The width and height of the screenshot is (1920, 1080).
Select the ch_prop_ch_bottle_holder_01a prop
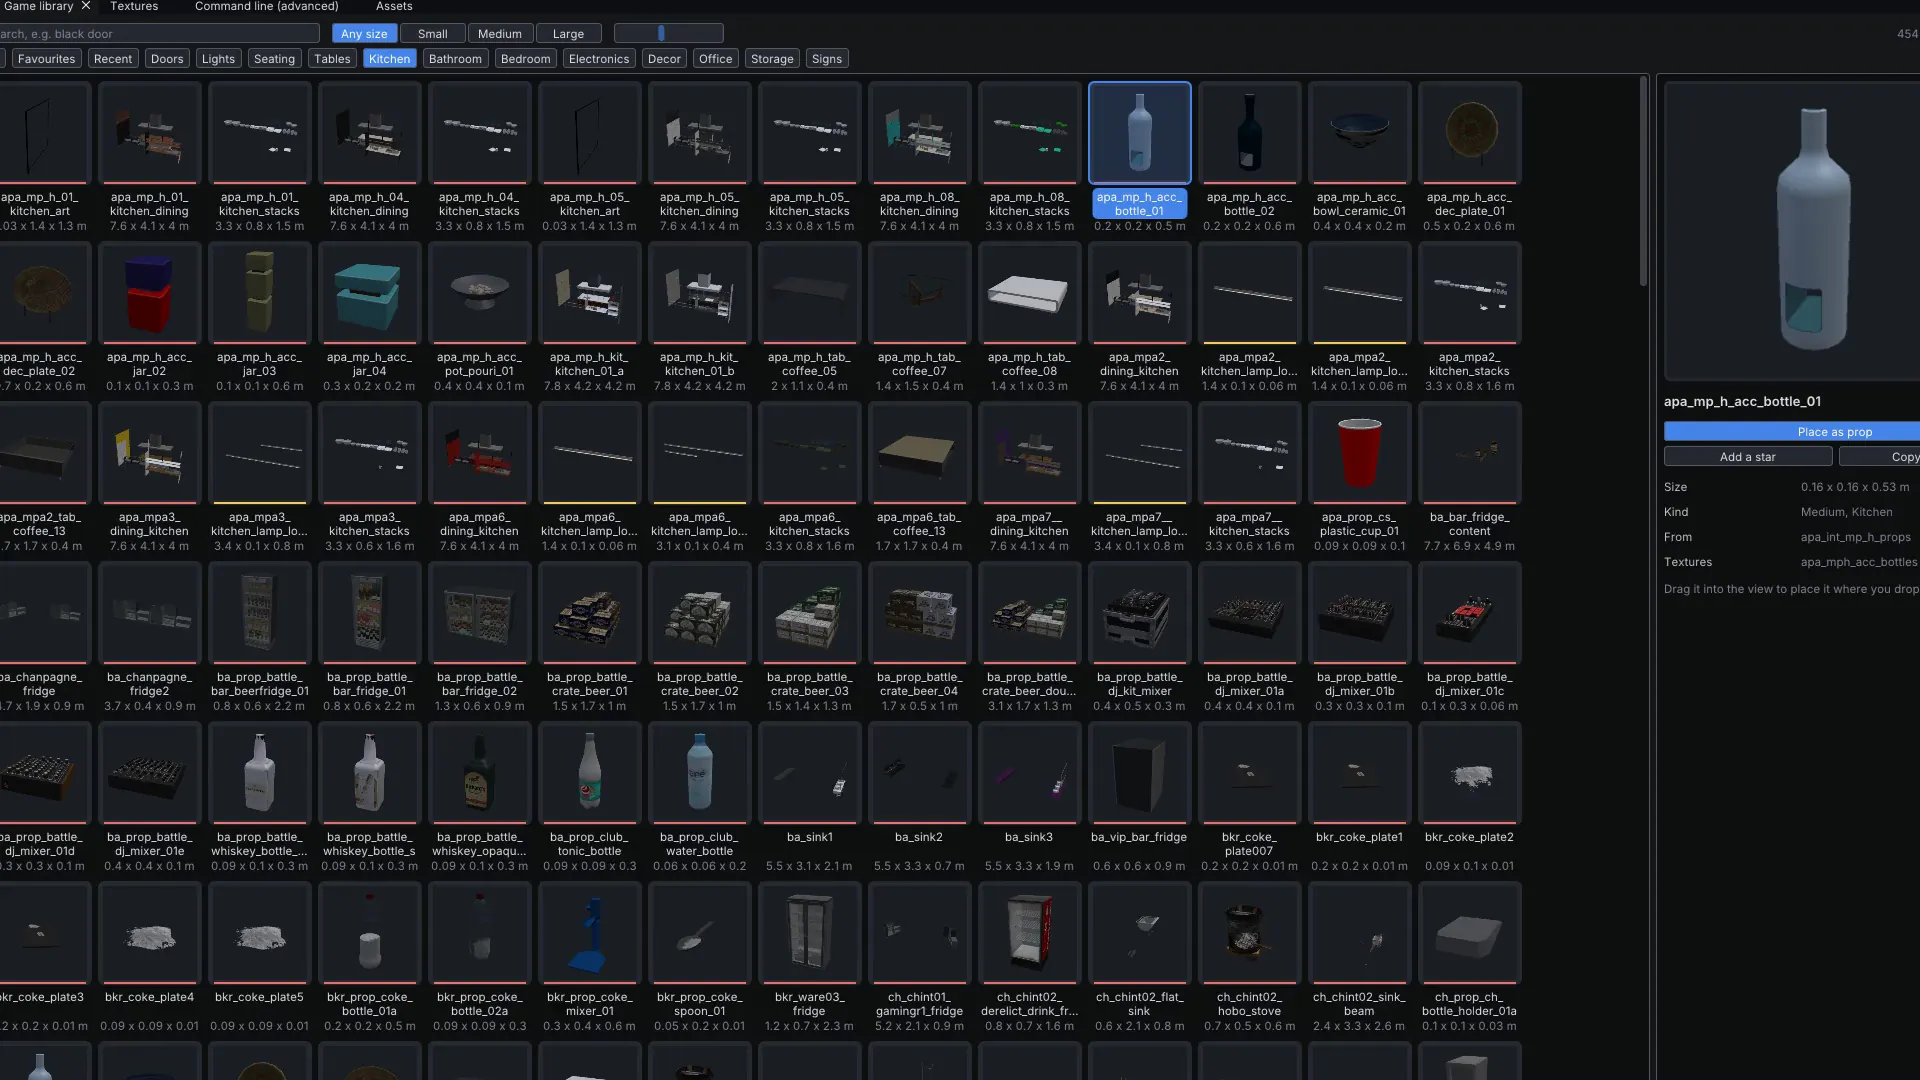1469,933
